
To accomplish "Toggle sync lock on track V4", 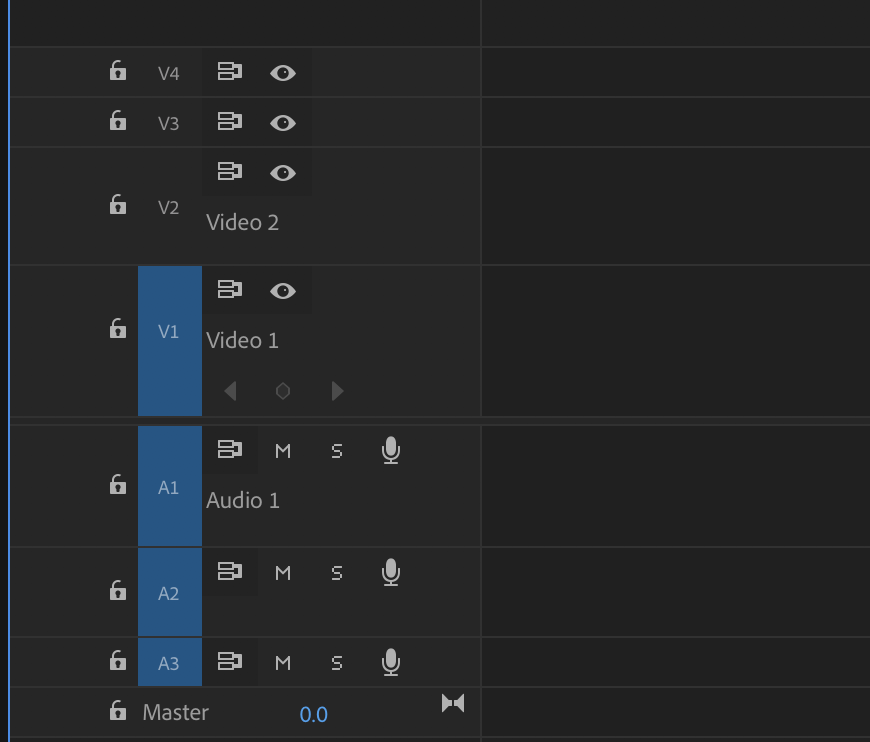I will (230, 72).
